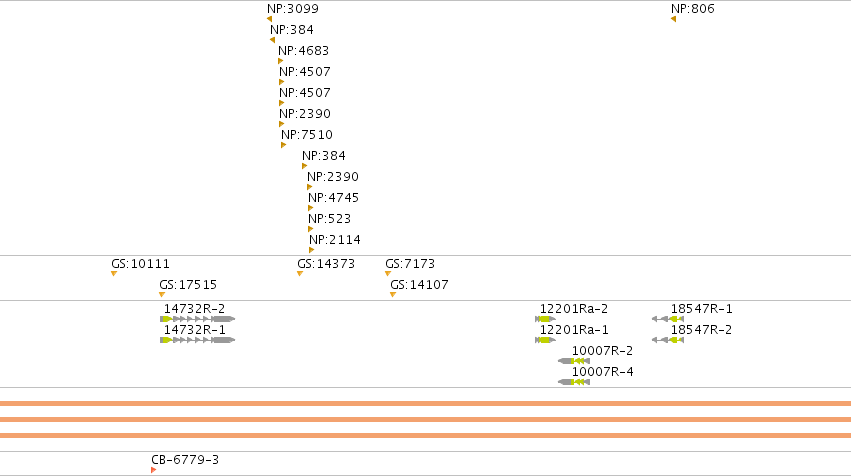Click NP:4507 label directly under NP:4683
This screenshot has height=476, width=851.
click(305, 72)
